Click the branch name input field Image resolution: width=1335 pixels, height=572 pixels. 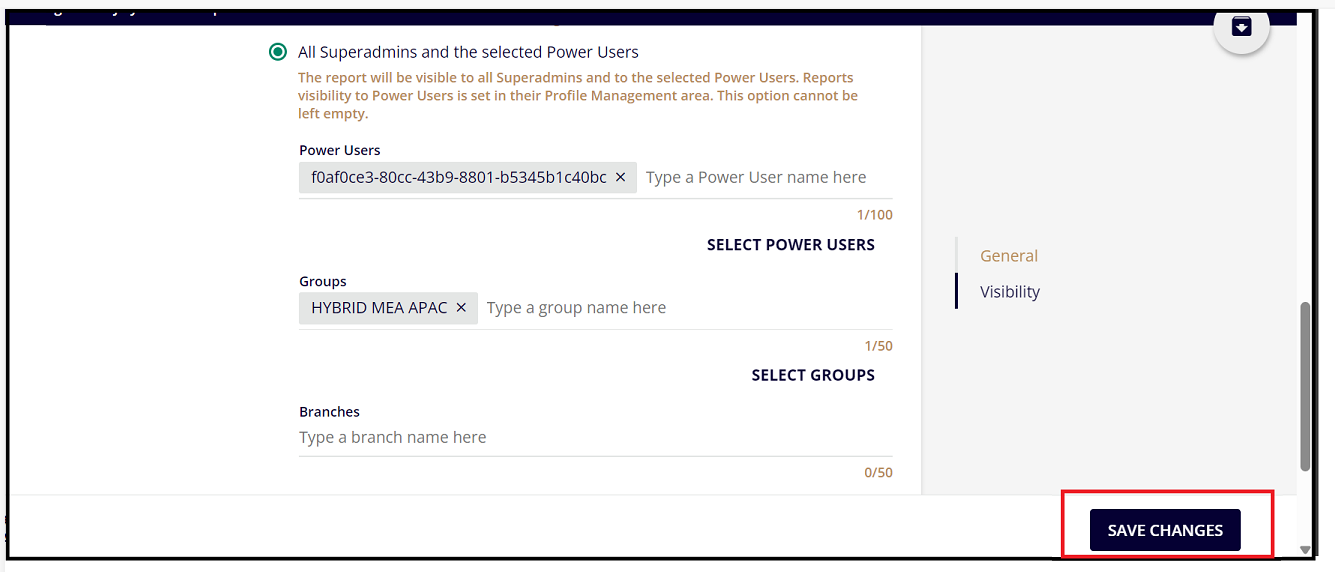[x=595, y=438]
